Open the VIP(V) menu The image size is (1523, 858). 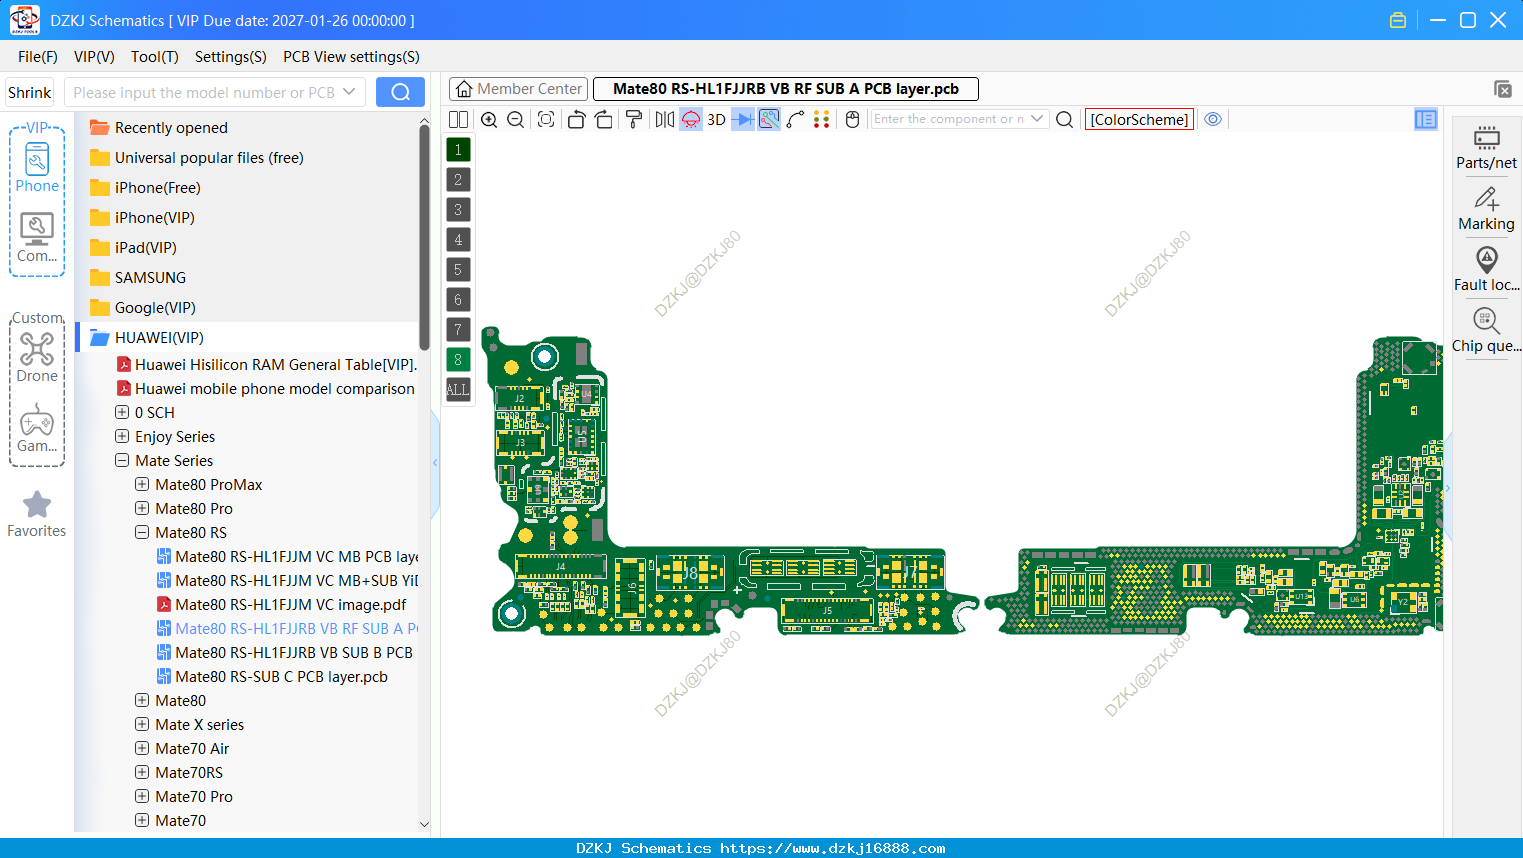(94, 57)
